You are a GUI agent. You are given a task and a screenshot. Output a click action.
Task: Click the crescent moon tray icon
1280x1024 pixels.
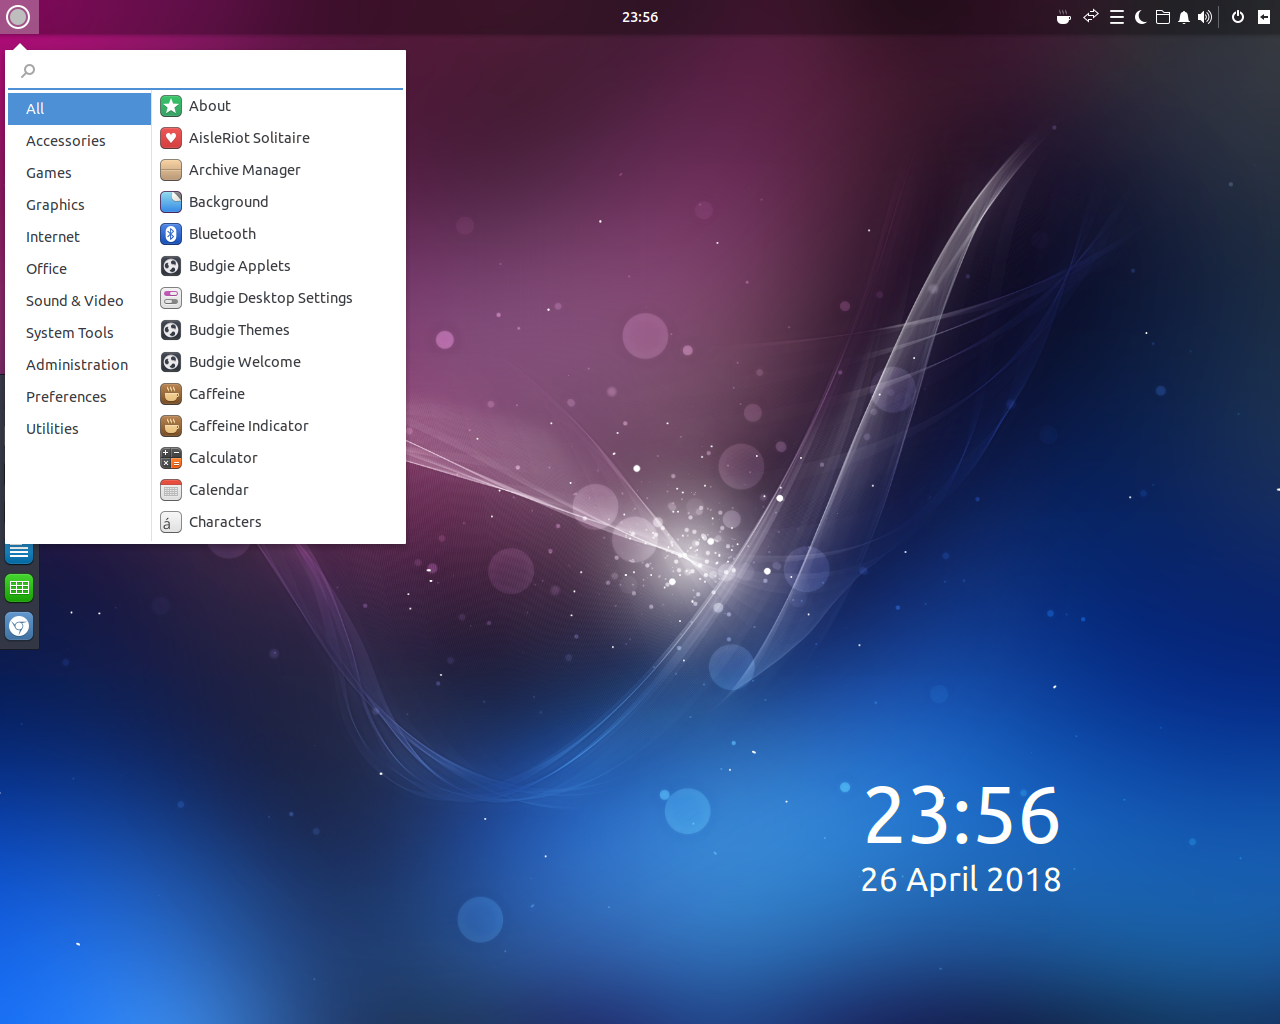pos(1141,17)
